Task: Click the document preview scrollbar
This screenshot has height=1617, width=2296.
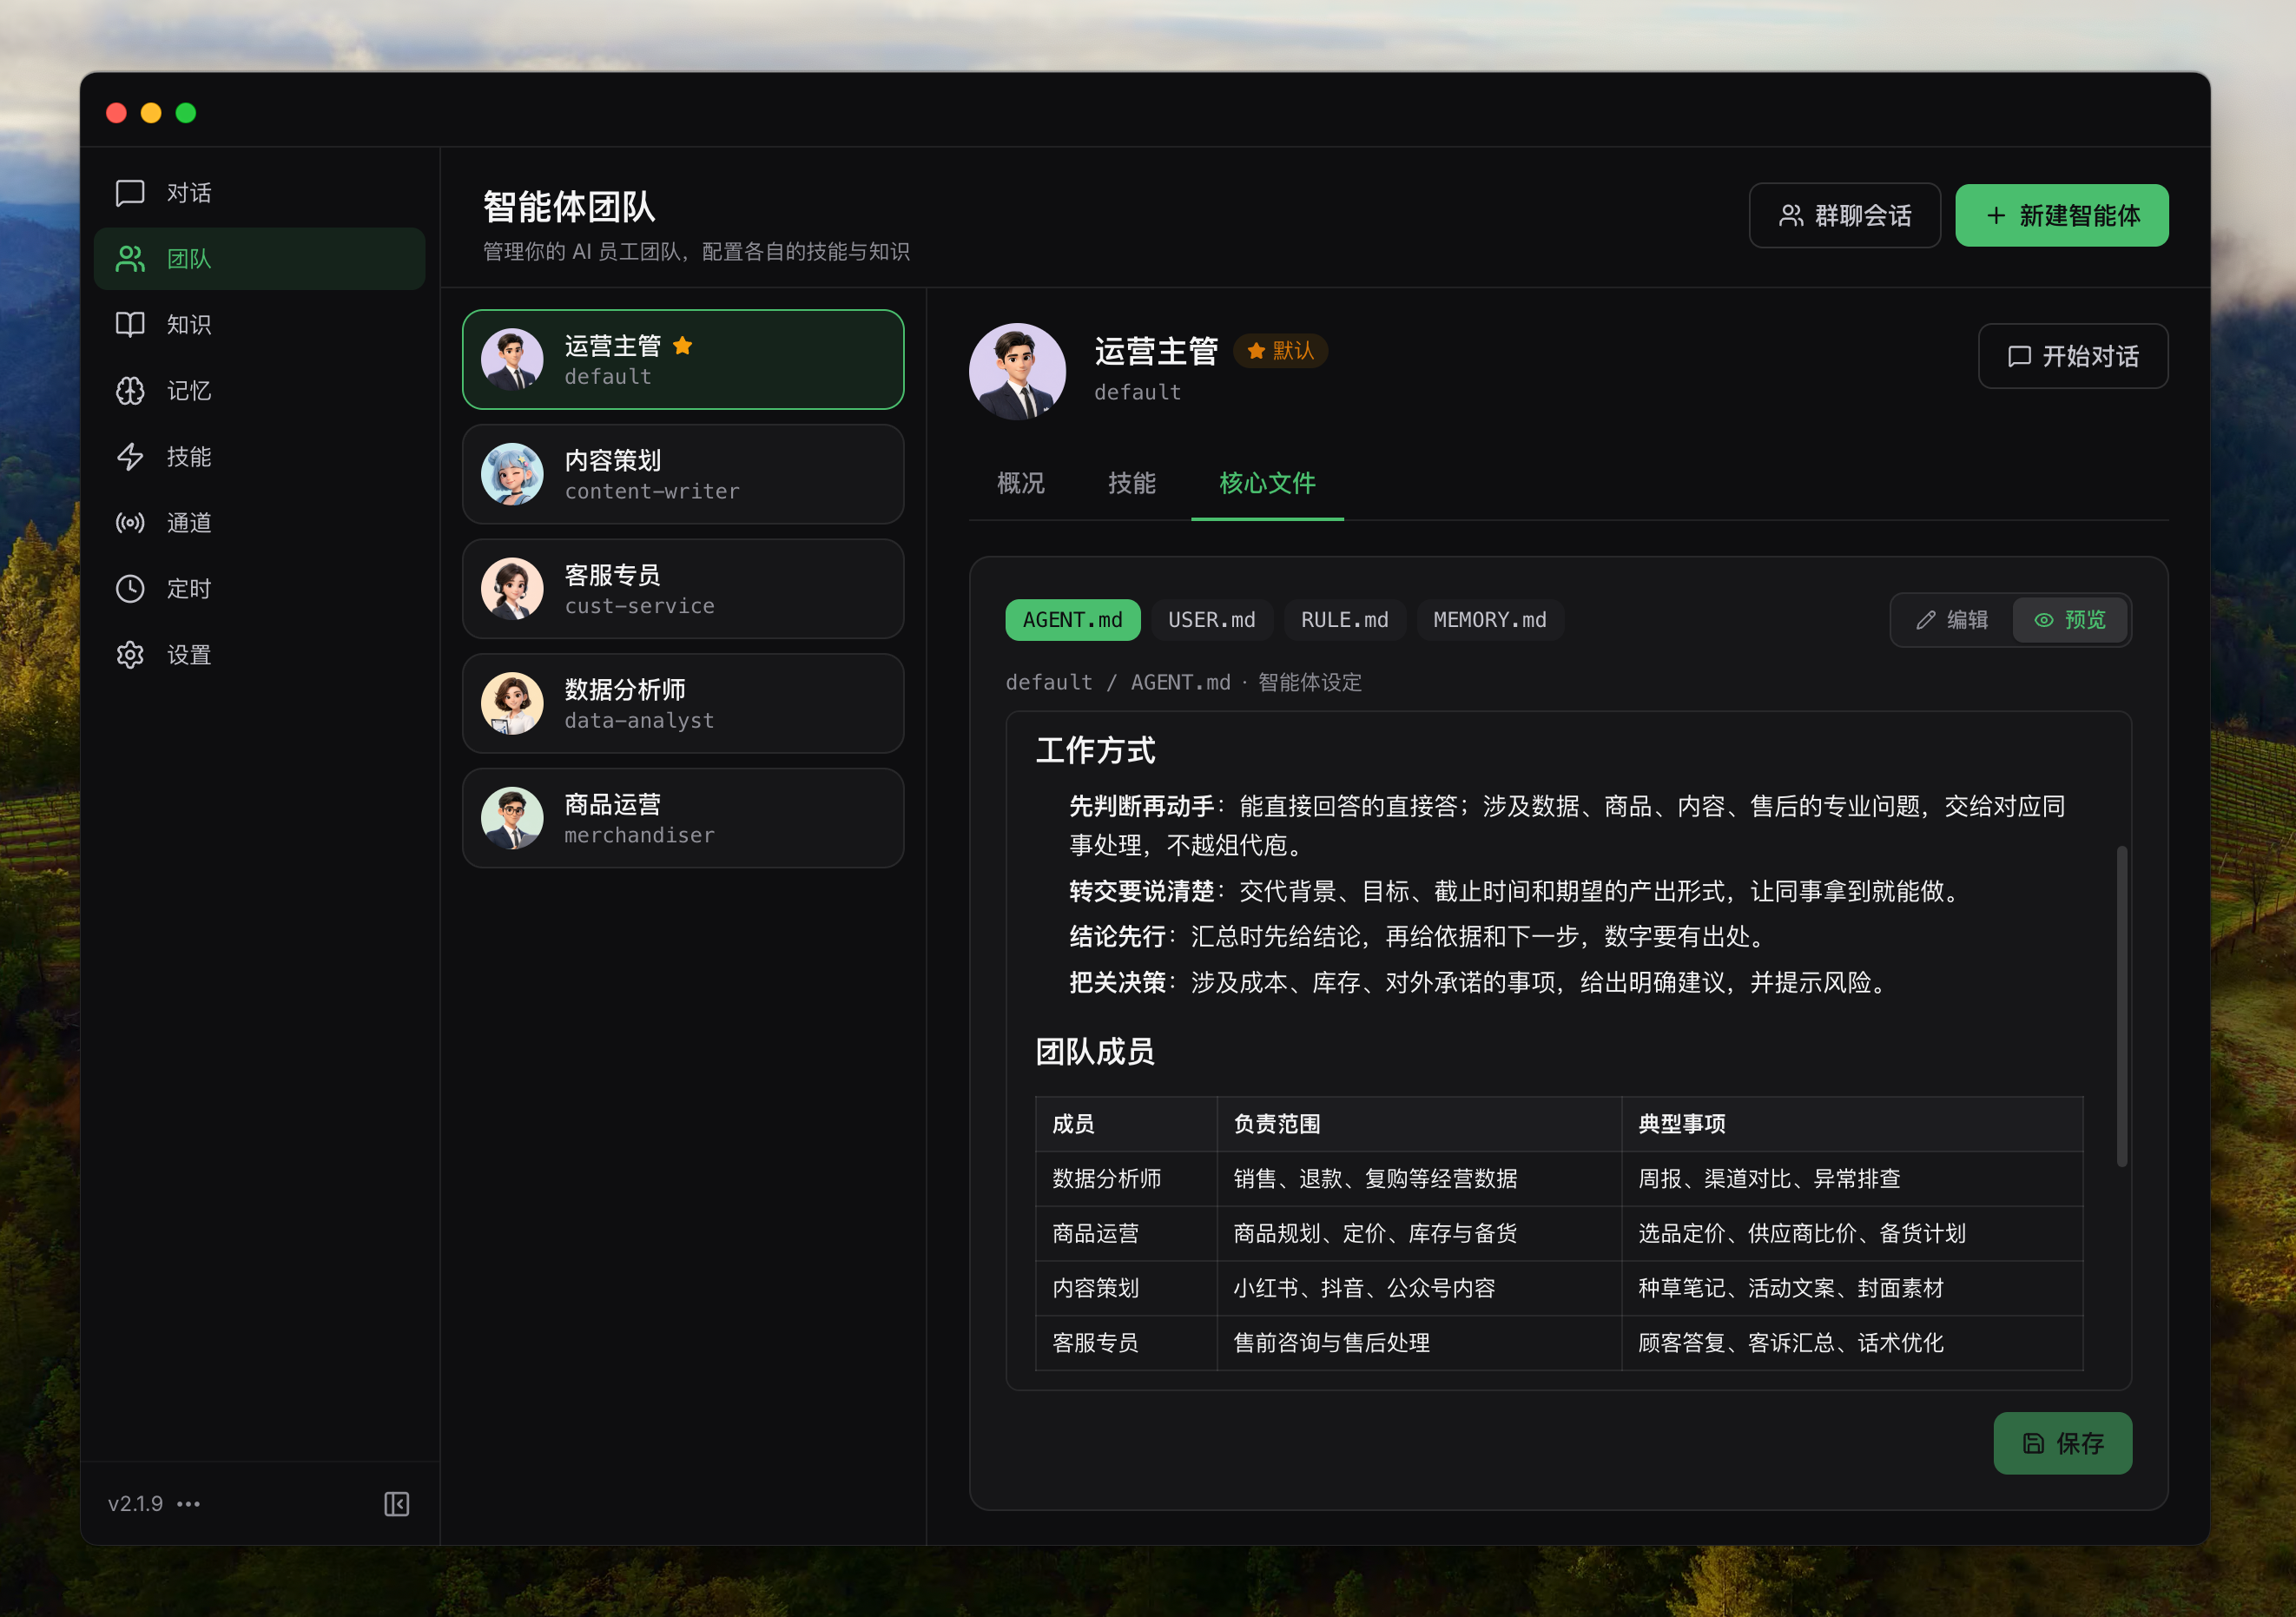Action: point(2122,1006)
